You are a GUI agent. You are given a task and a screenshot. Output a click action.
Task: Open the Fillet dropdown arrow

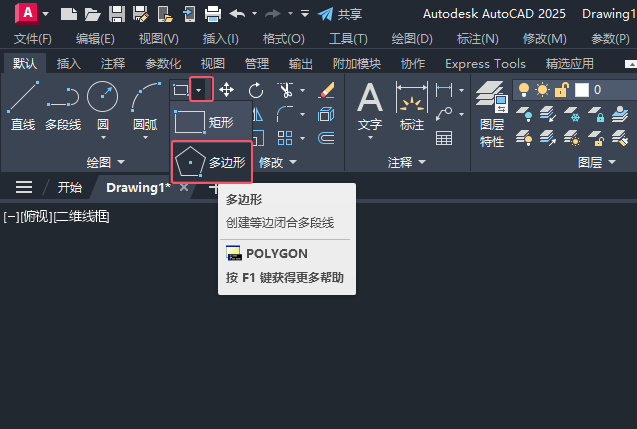[302, 115]
